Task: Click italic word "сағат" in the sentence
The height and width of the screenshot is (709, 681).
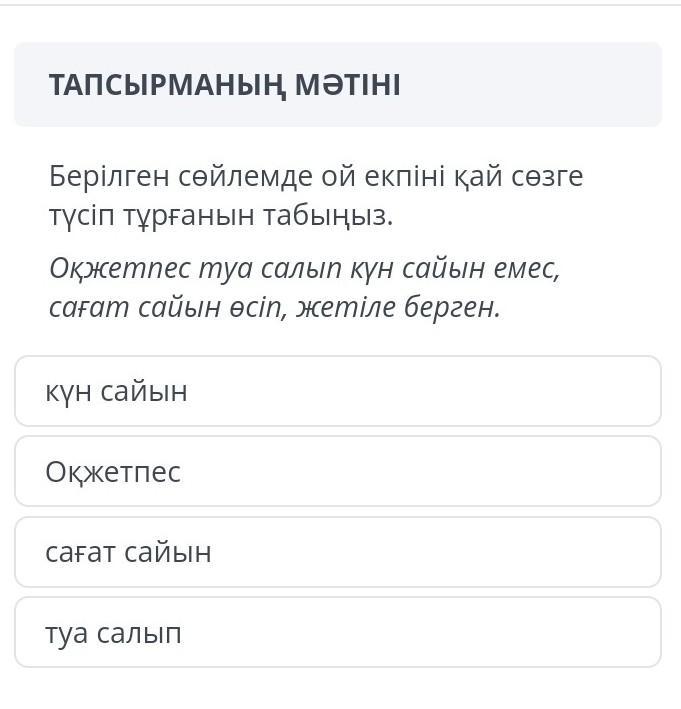Action: click(89, 308)
